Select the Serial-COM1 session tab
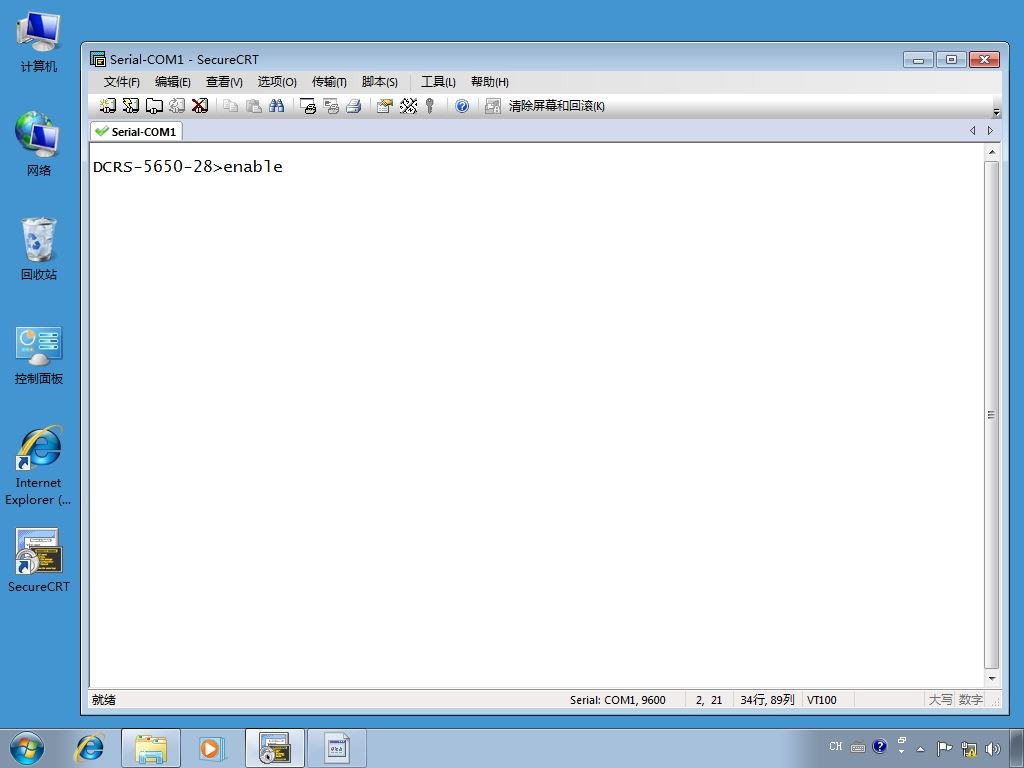The width and height of the screenshot is (1024, 768). [x=136, y=131]
